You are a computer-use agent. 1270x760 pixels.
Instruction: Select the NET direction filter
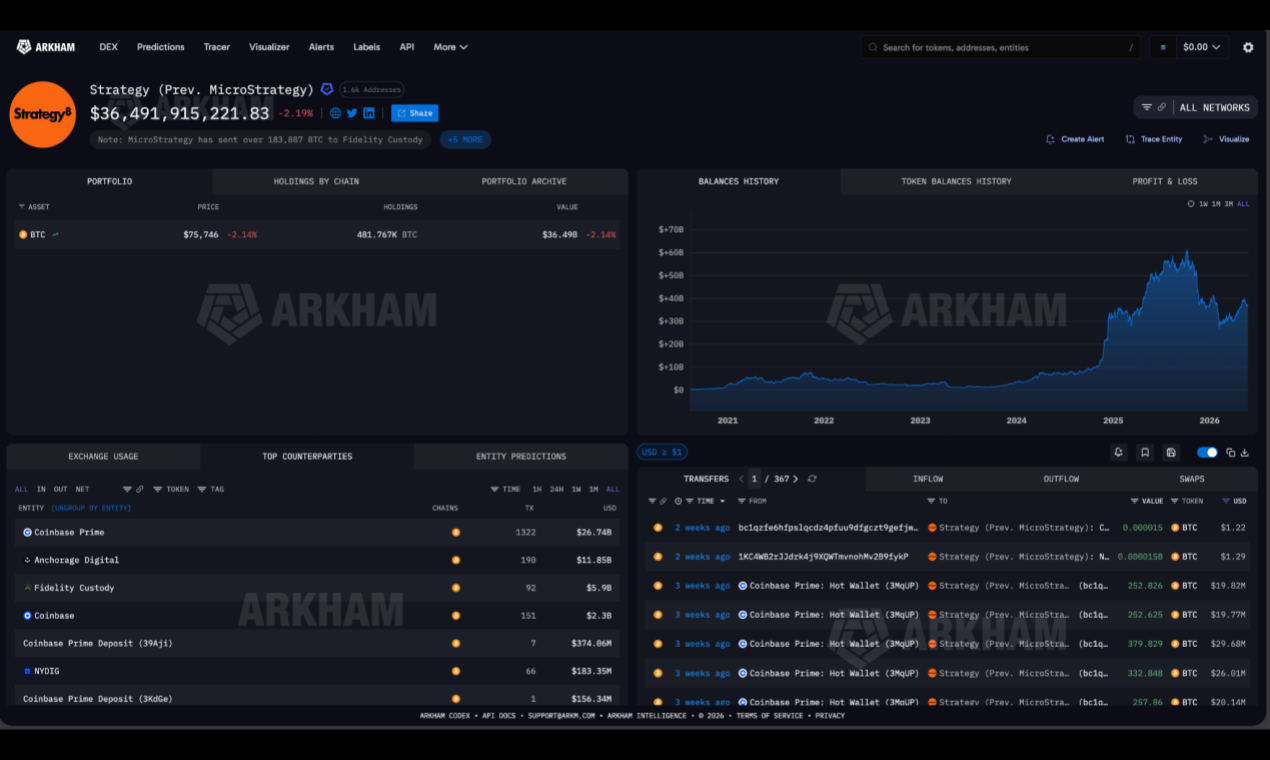[82, 489]
